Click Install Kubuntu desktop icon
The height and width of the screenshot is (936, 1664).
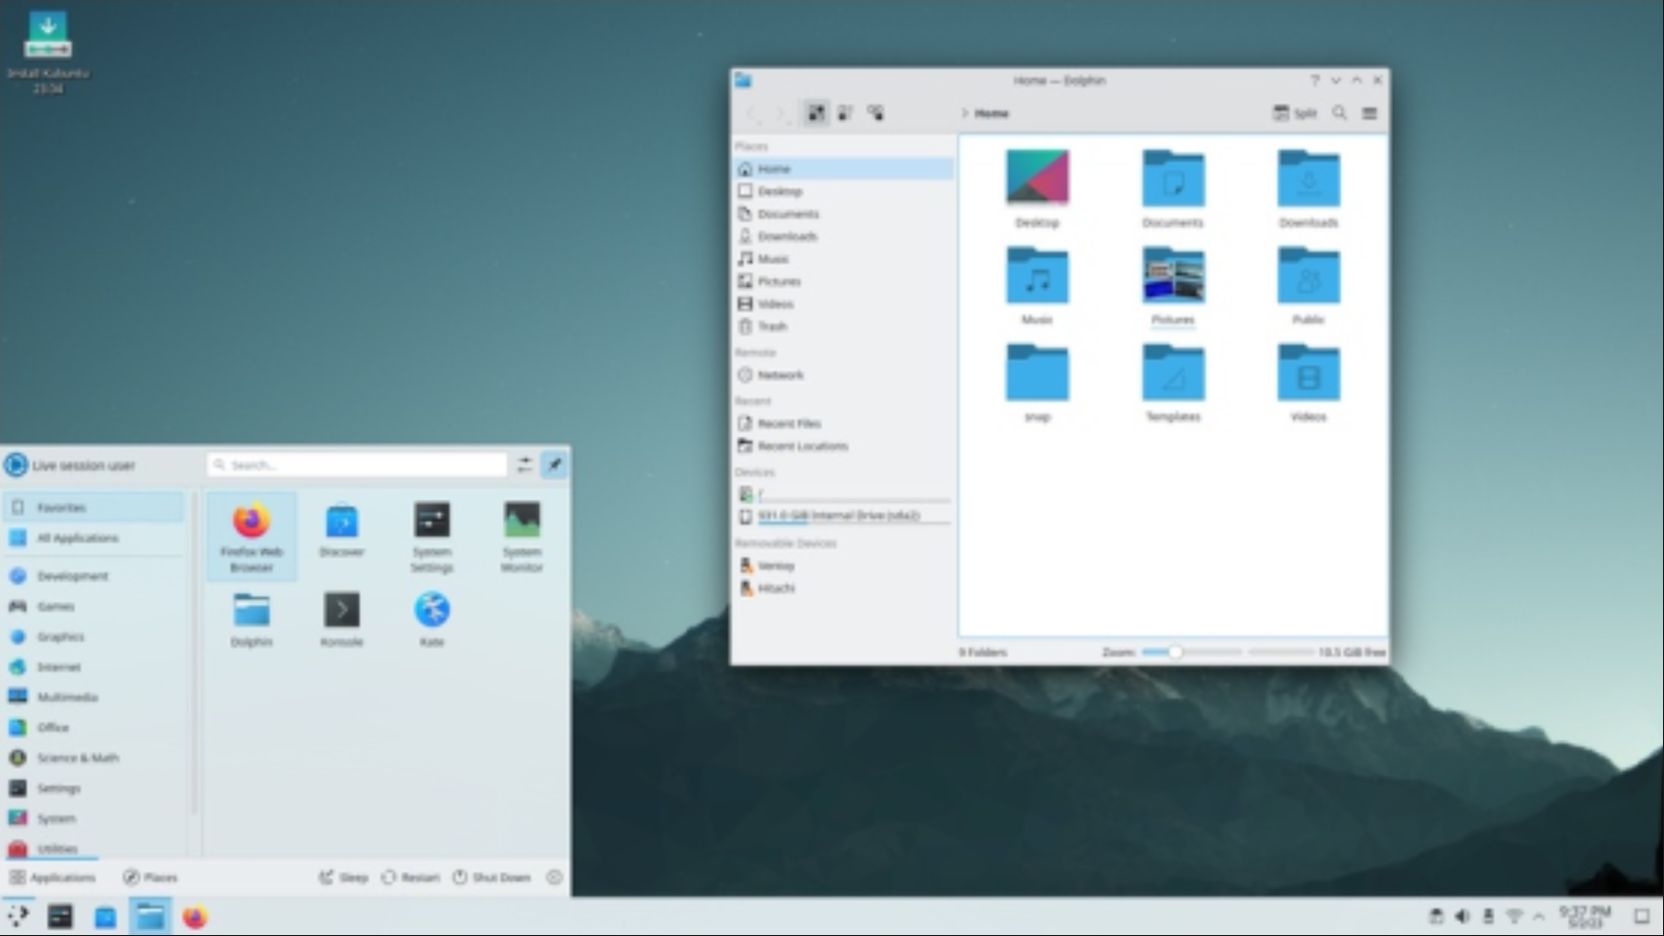(47, 52)
